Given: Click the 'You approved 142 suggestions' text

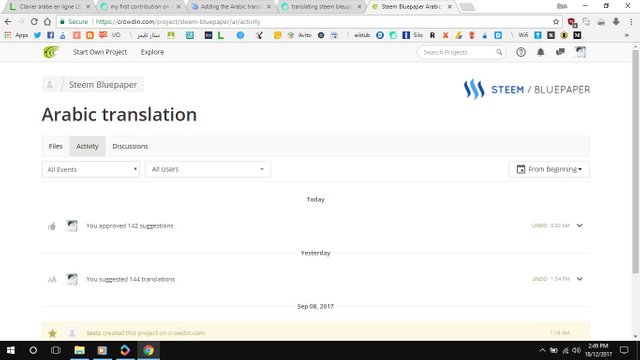Looking at the screenshot, I should 130,226.
